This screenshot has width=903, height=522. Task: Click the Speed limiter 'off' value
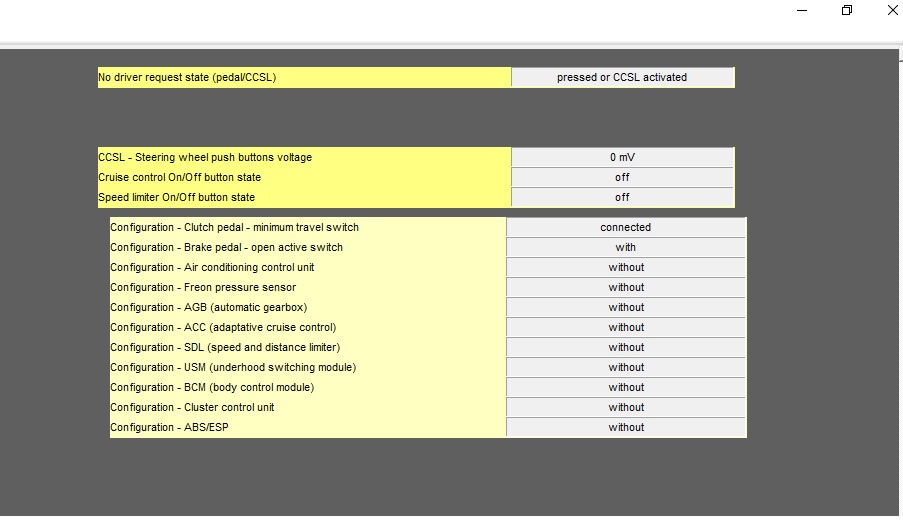623,197
